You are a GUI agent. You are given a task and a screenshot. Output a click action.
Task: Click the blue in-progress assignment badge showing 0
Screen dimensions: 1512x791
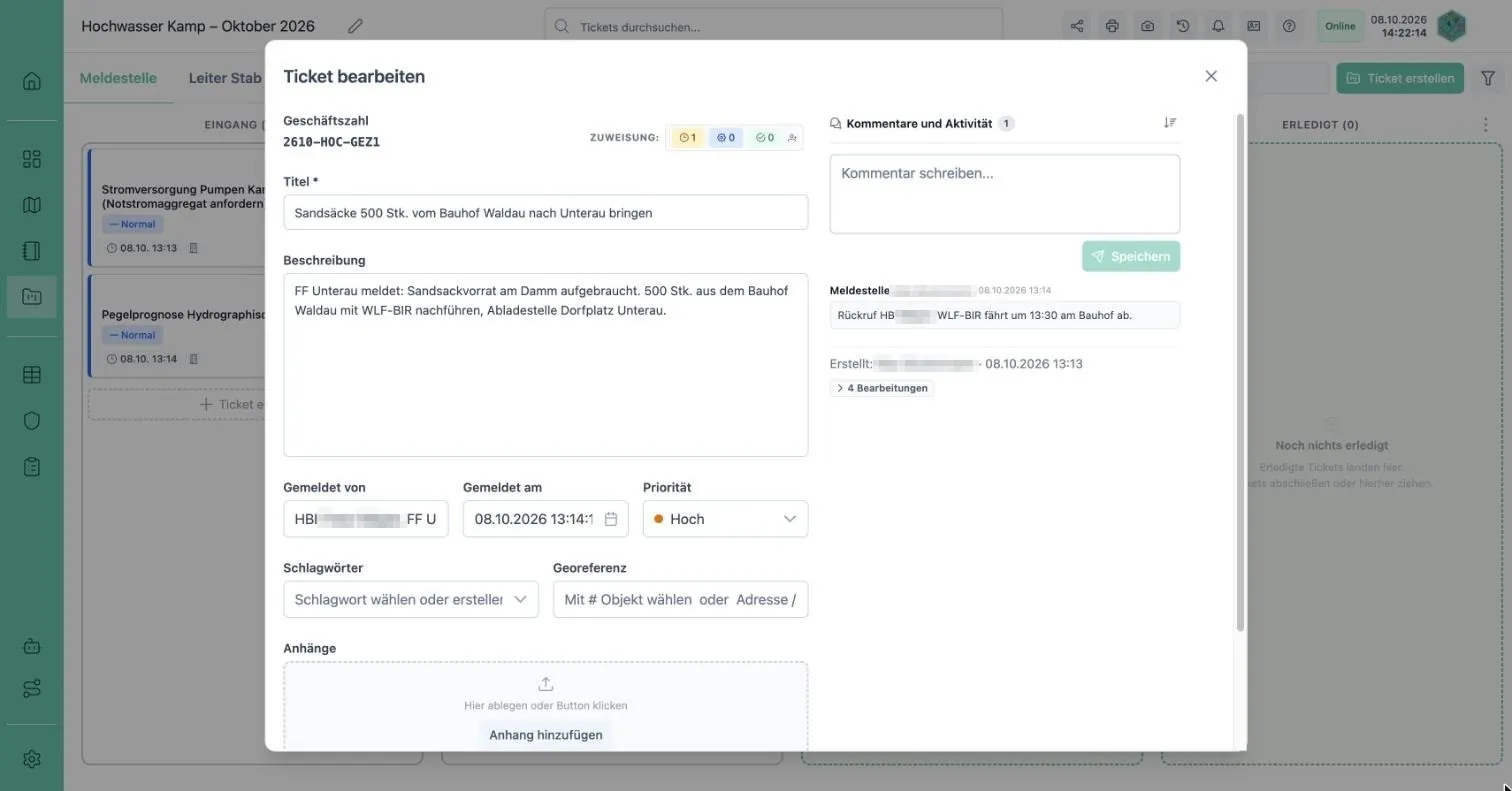[x=726, y=138]
